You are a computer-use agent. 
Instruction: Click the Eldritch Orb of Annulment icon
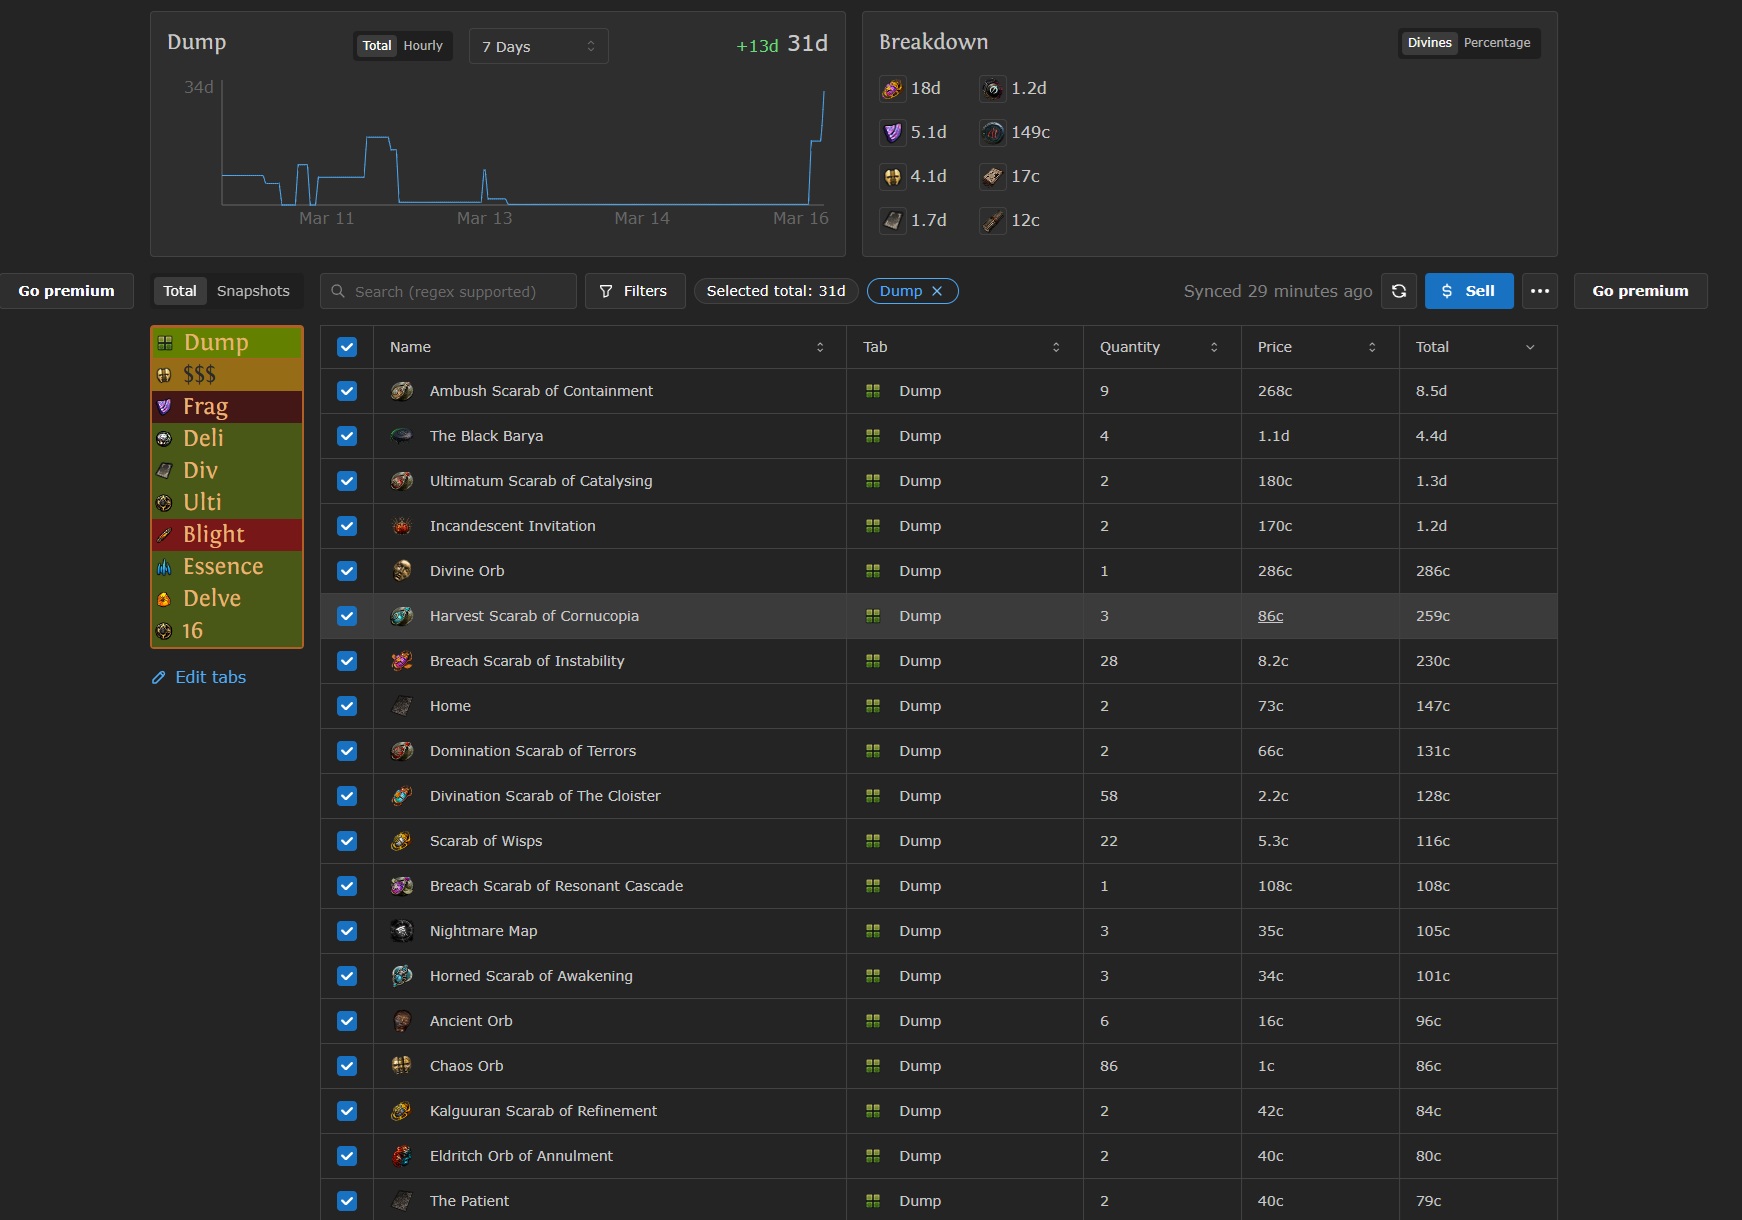(x=402, y=1156)
